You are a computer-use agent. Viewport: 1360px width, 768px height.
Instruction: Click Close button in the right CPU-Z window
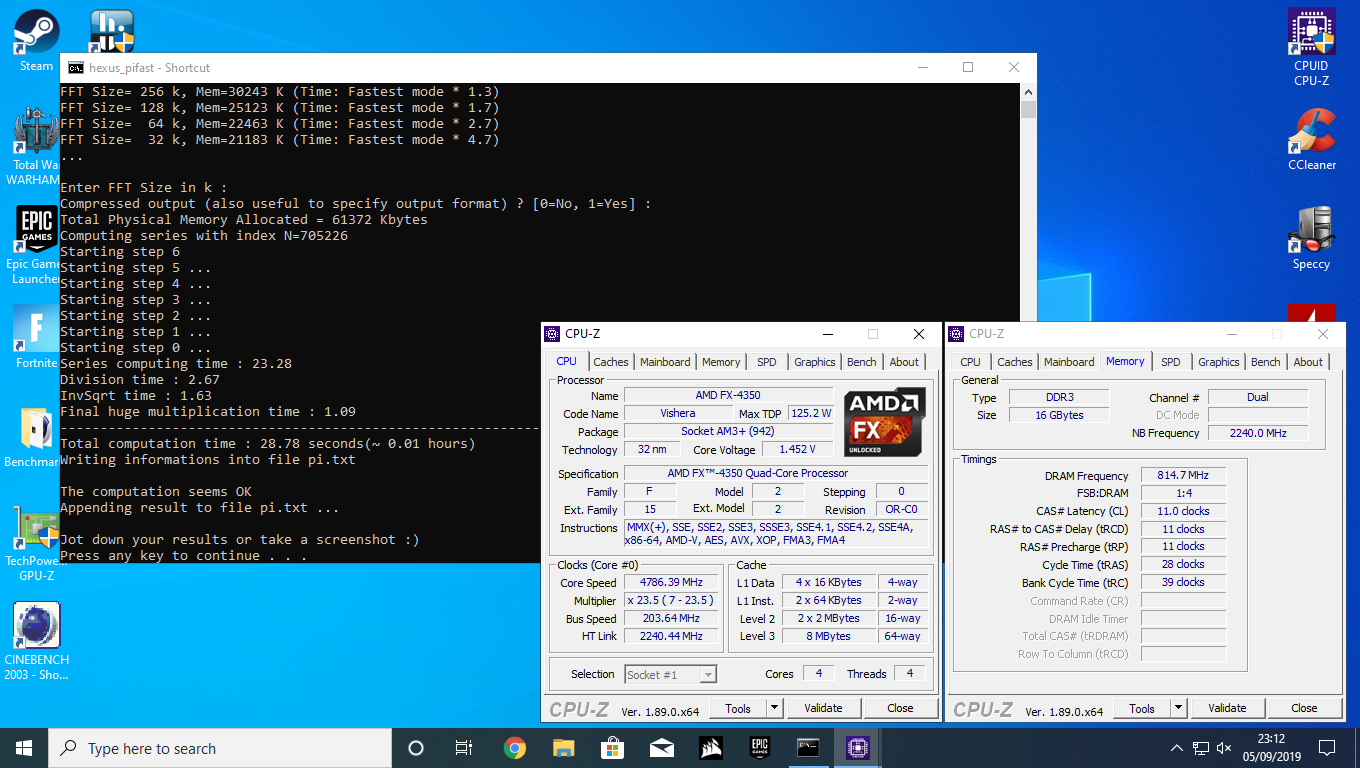tap(1304, 708)
